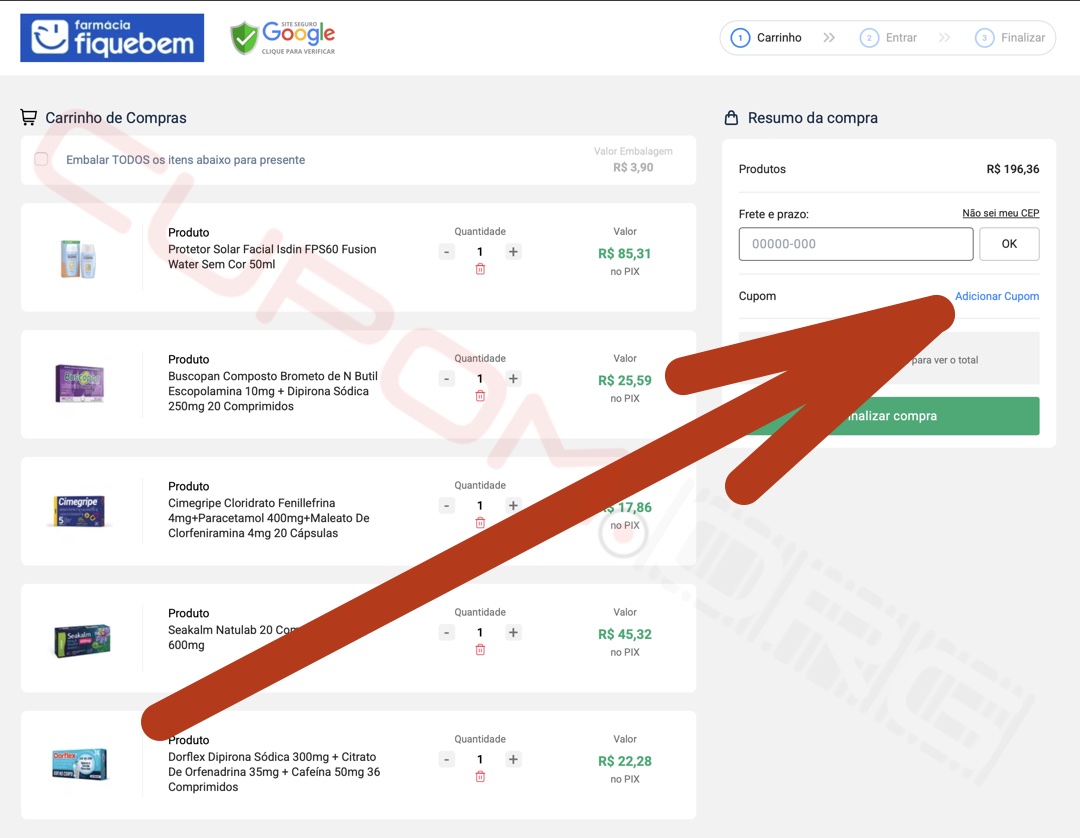Viewport: 1080px width, 838px height.
Task: Reduce Buscopan Composto quantity with minus
Action: click(x=446, y=379)
